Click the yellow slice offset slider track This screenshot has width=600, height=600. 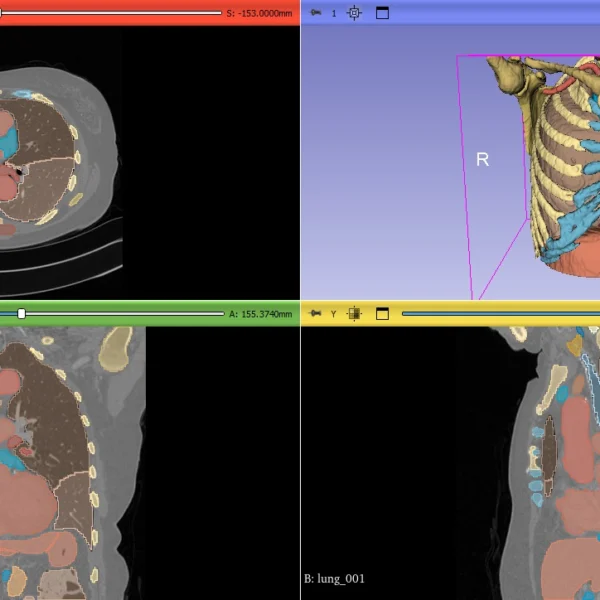coord(501,314)
